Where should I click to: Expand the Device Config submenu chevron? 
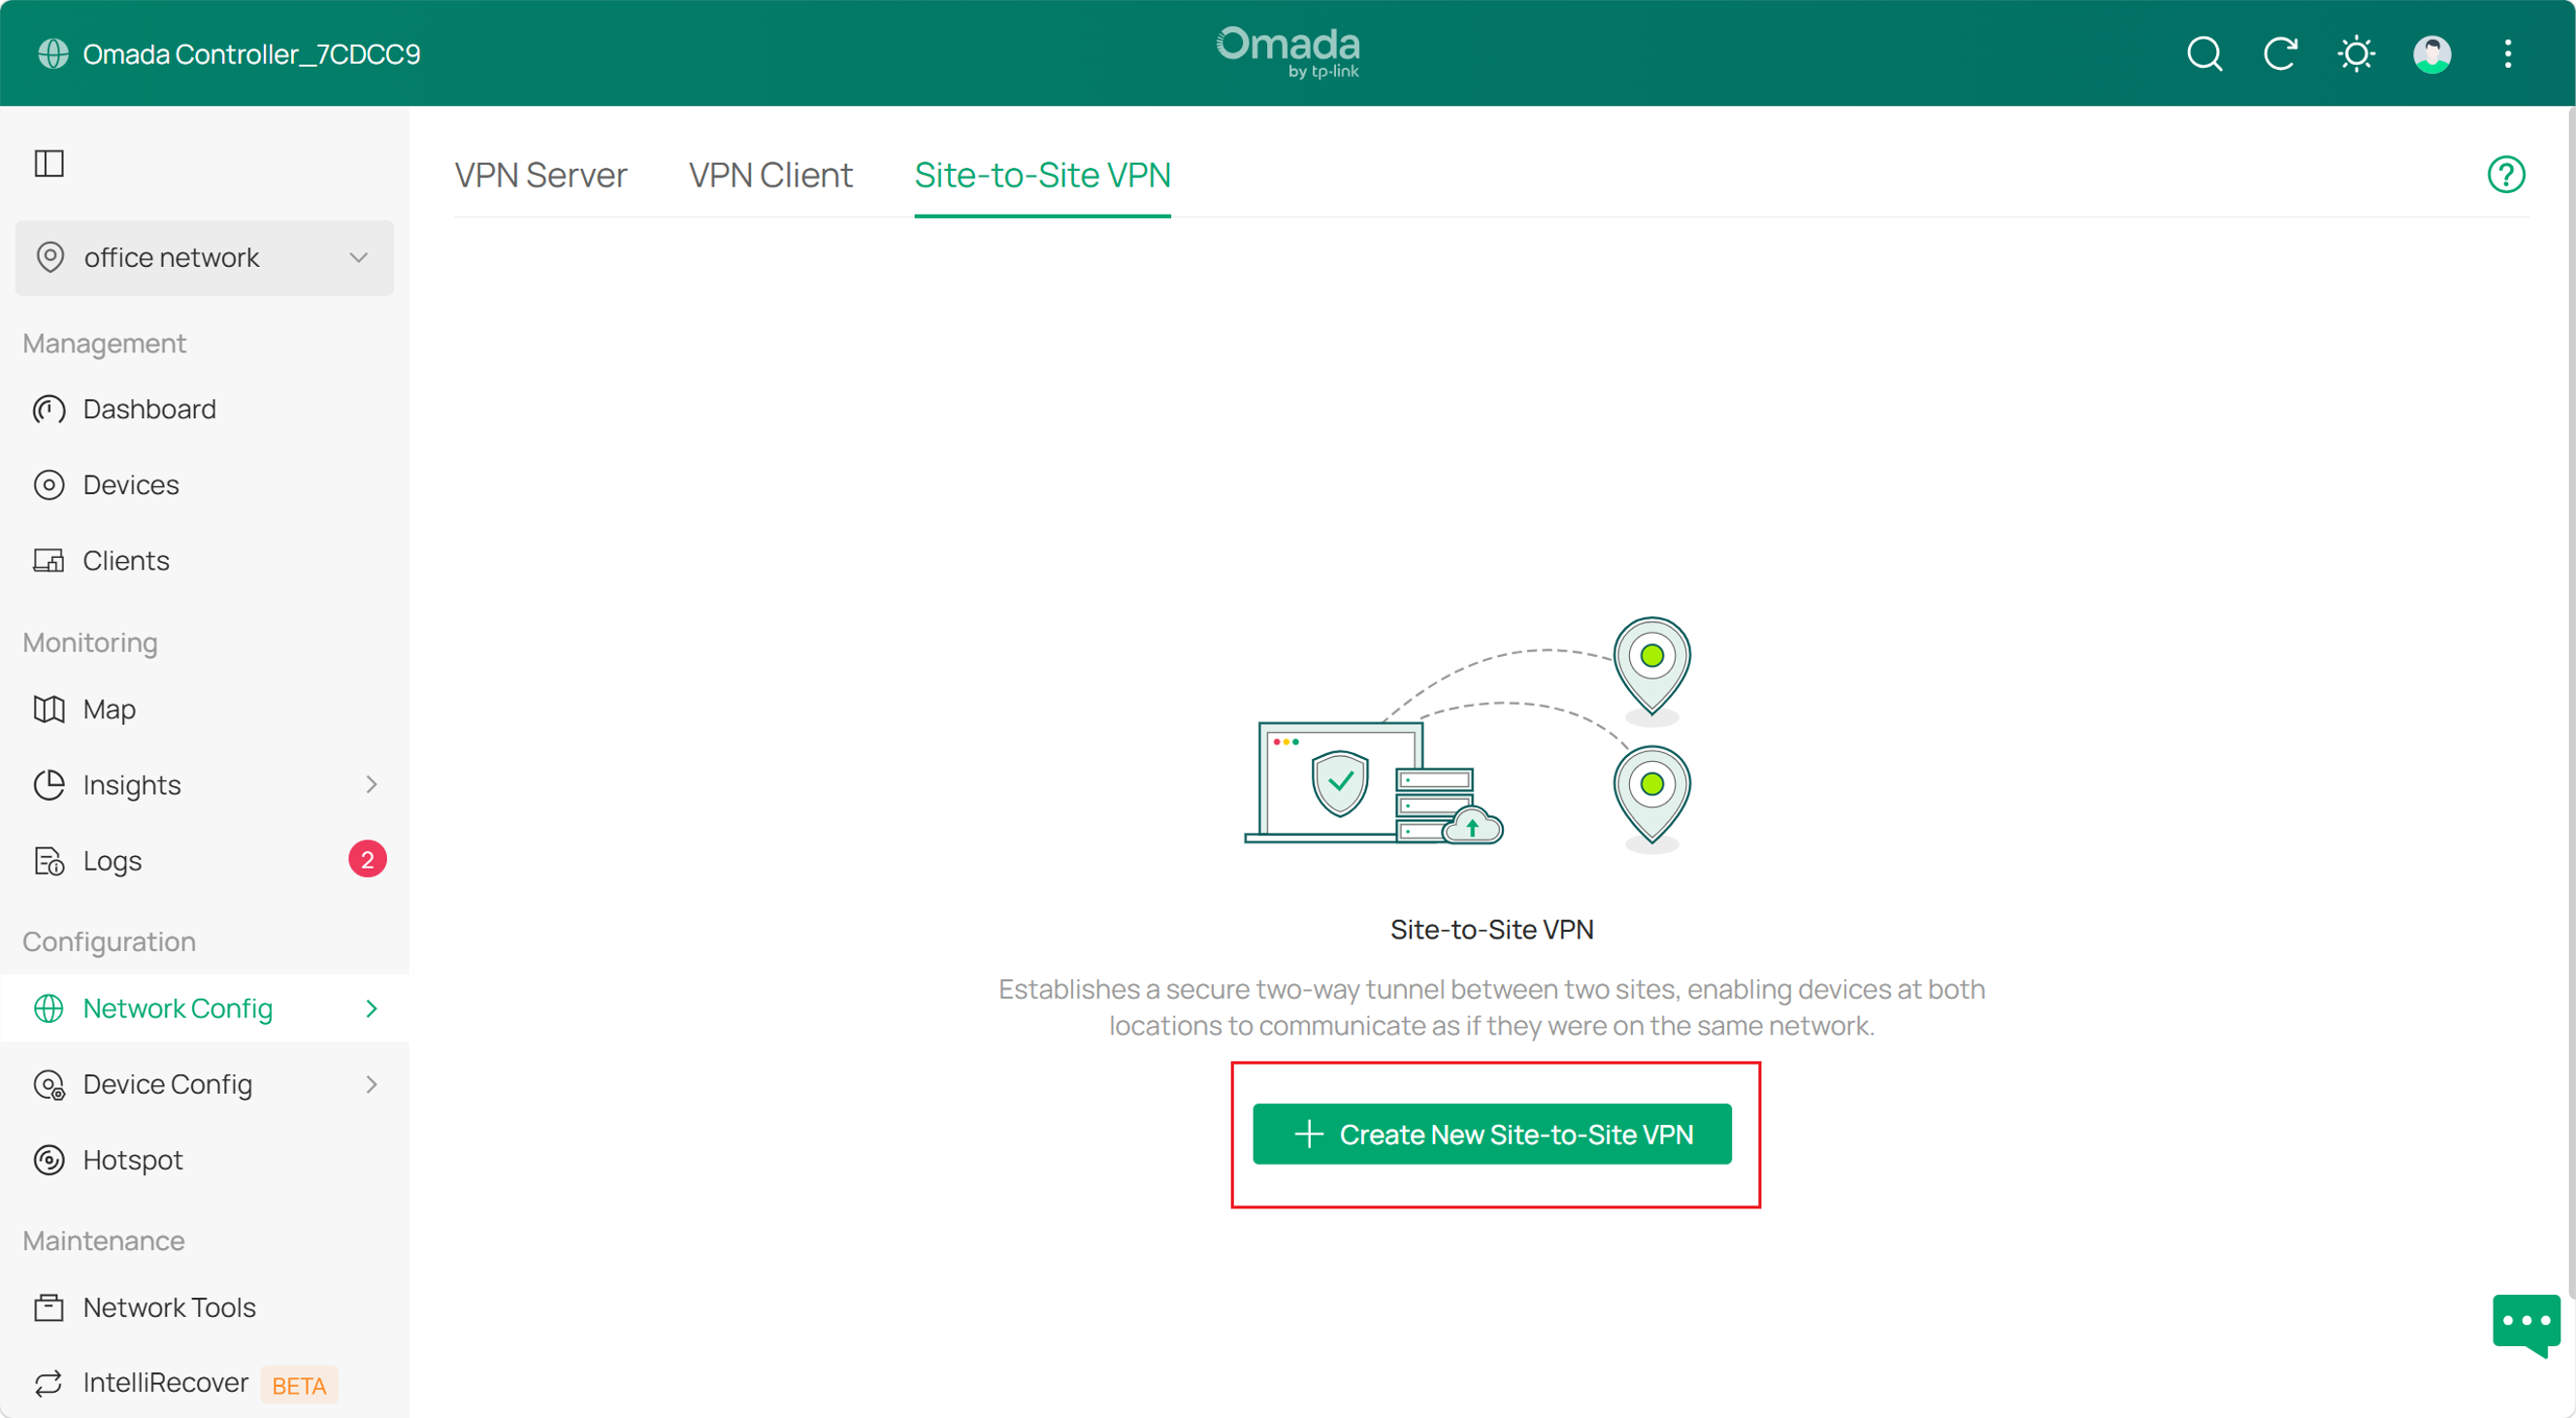371,1085
